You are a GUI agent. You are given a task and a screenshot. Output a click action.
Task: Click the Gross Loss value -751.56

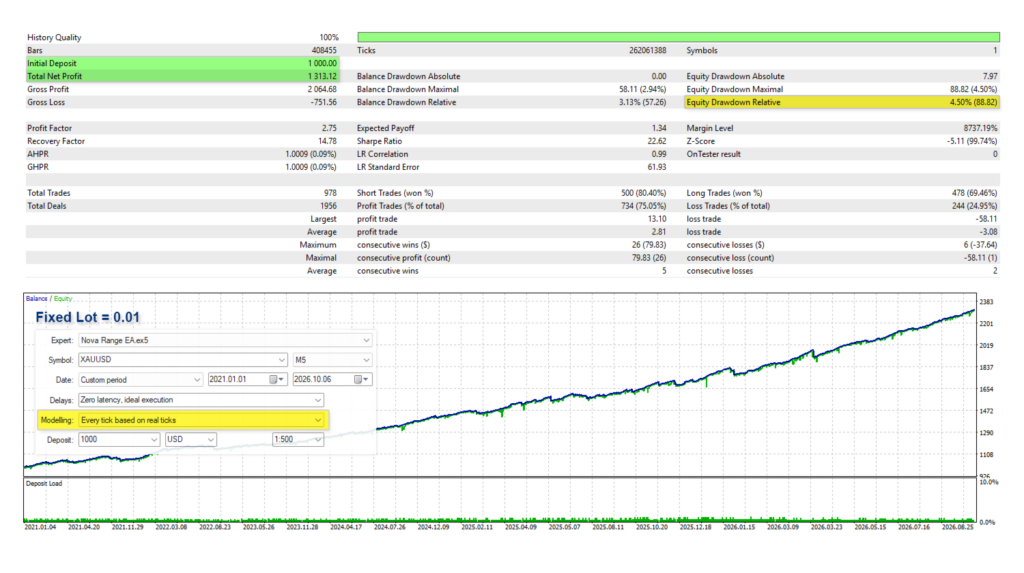(324, 103)
